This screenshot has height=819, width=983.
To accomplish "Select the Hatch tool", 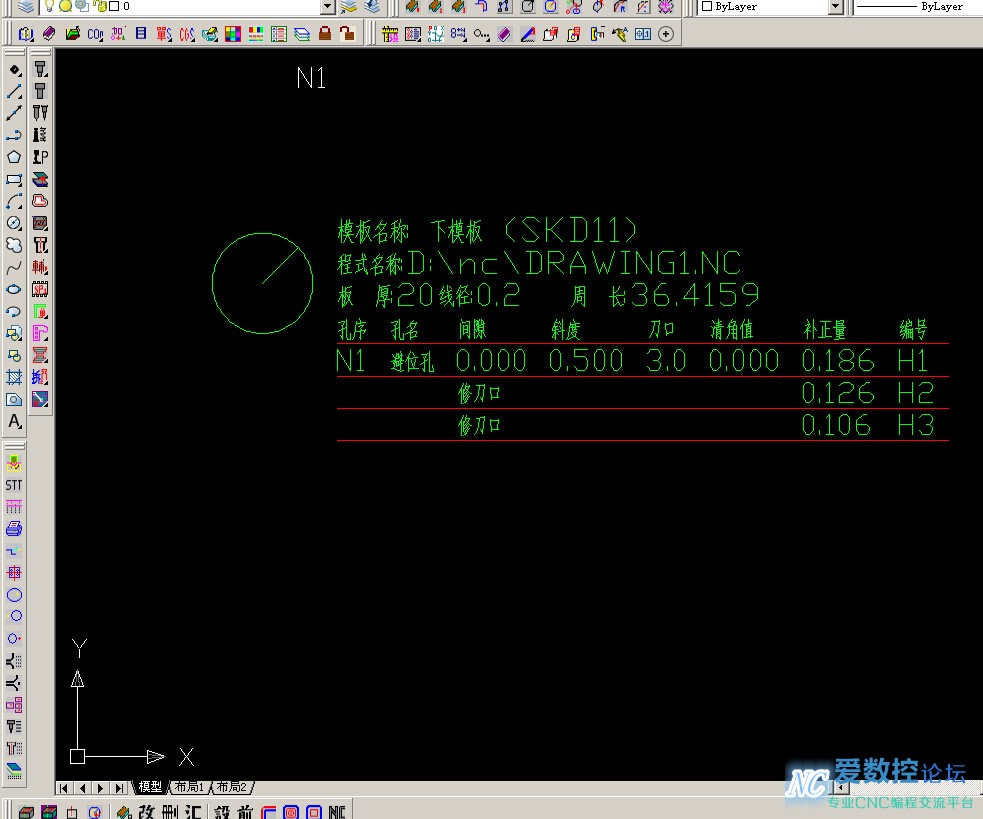I will (x=14, y=377).
